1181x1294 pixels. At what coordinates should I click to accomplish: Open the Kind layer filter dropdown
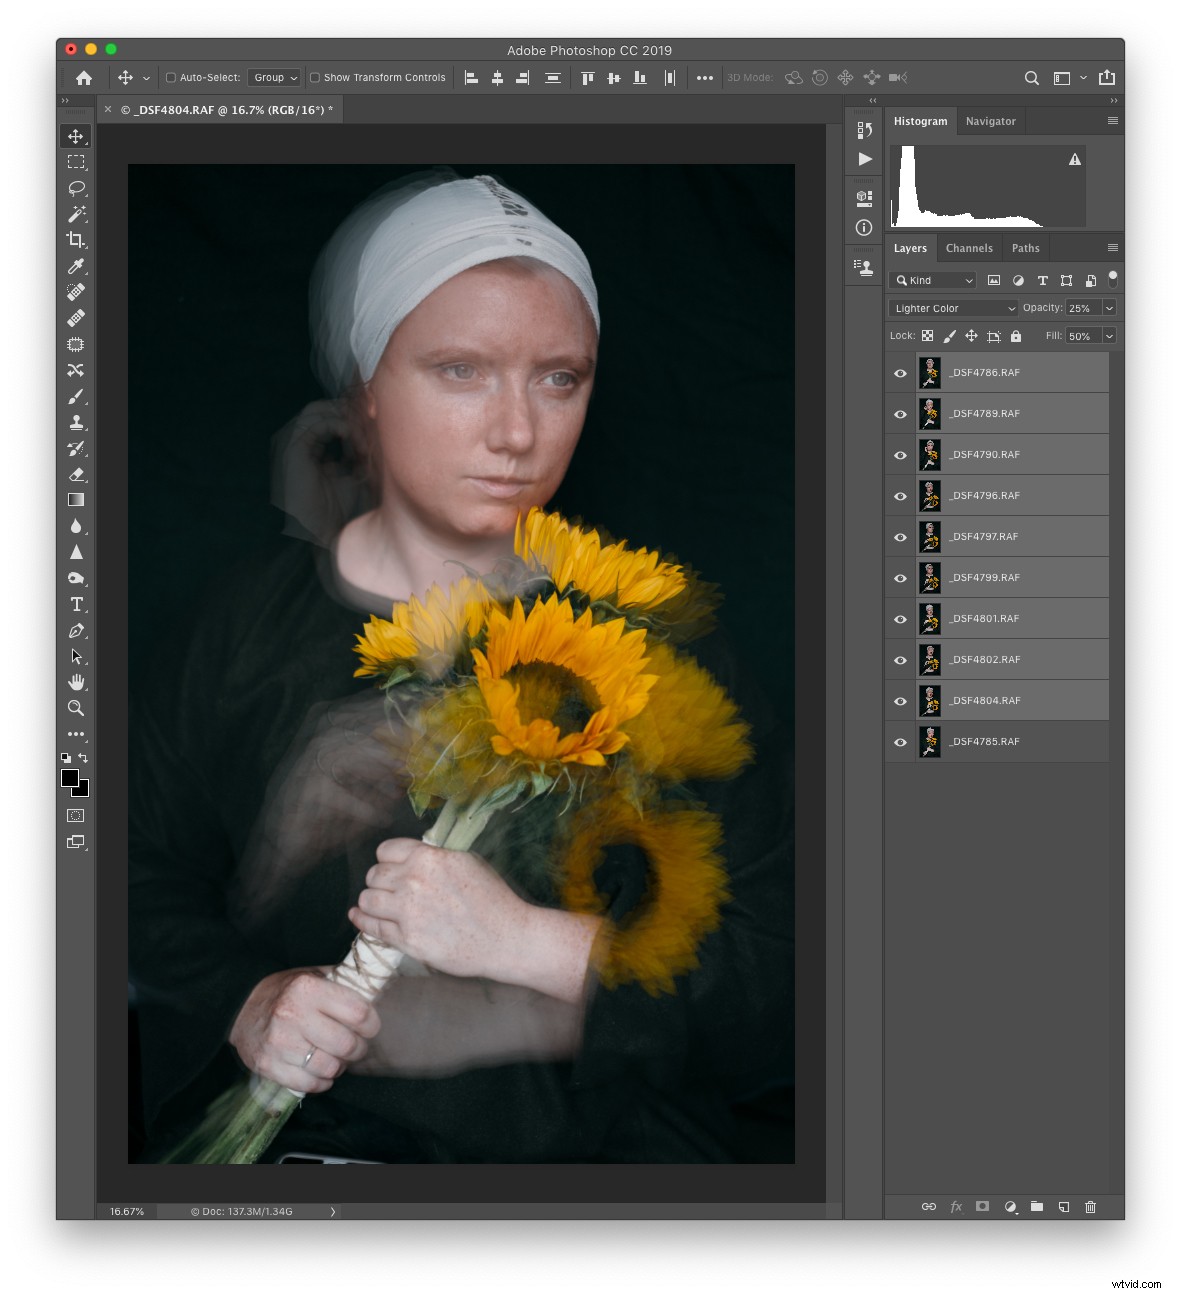930,280
